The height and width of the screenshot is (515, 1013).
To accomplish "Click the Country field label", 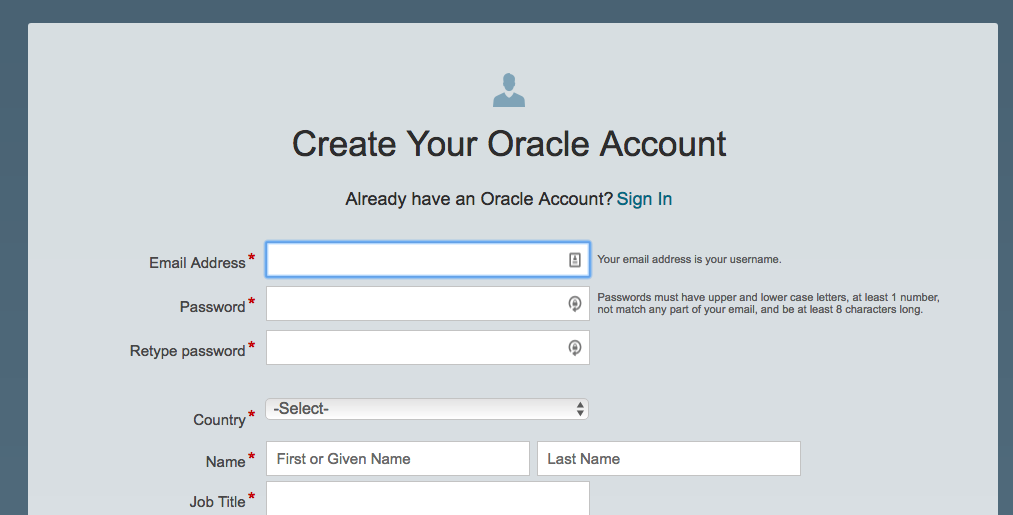I will click(x=219, y=420).
